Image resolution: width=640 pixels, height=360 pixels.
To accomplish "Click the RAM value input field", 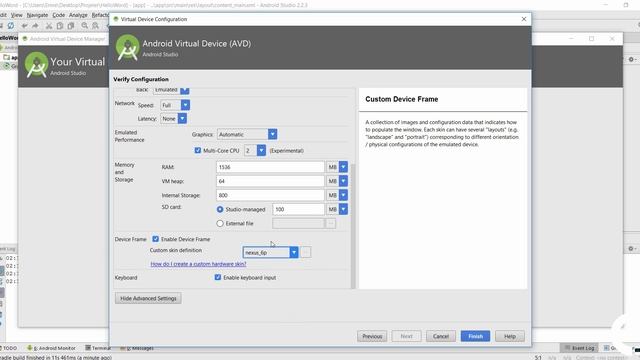I will (x=270, y=167).
